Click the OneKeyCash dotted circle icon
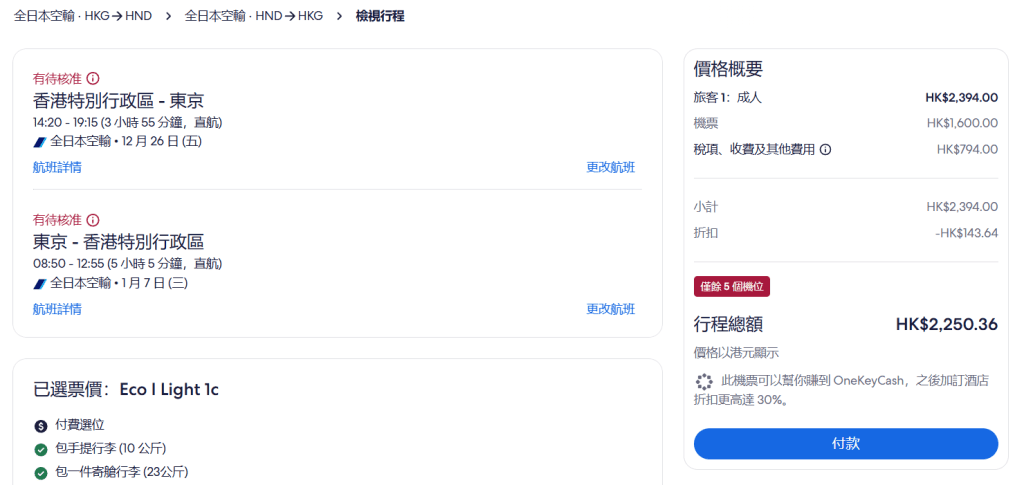The width and height of the screenshot is (1024, 485). (x=704, y=382)
